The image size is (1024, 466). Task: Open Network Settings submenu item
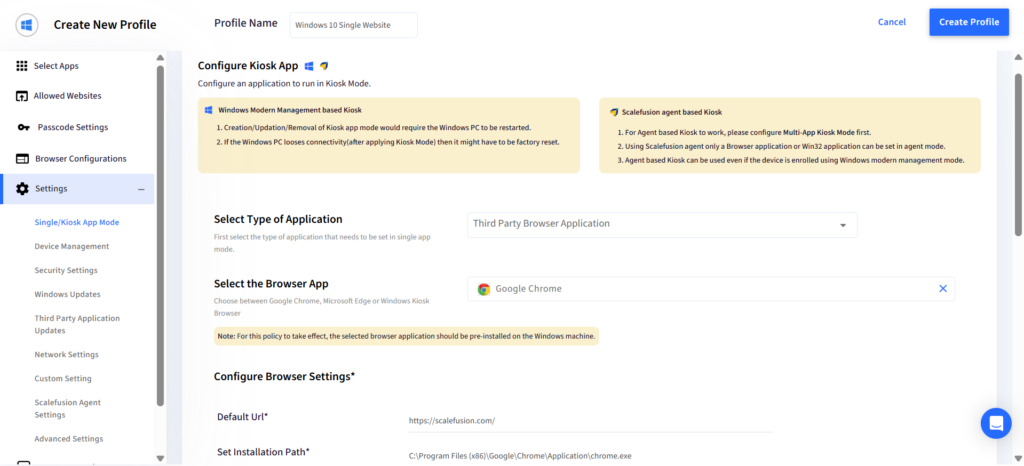point(67,354)
